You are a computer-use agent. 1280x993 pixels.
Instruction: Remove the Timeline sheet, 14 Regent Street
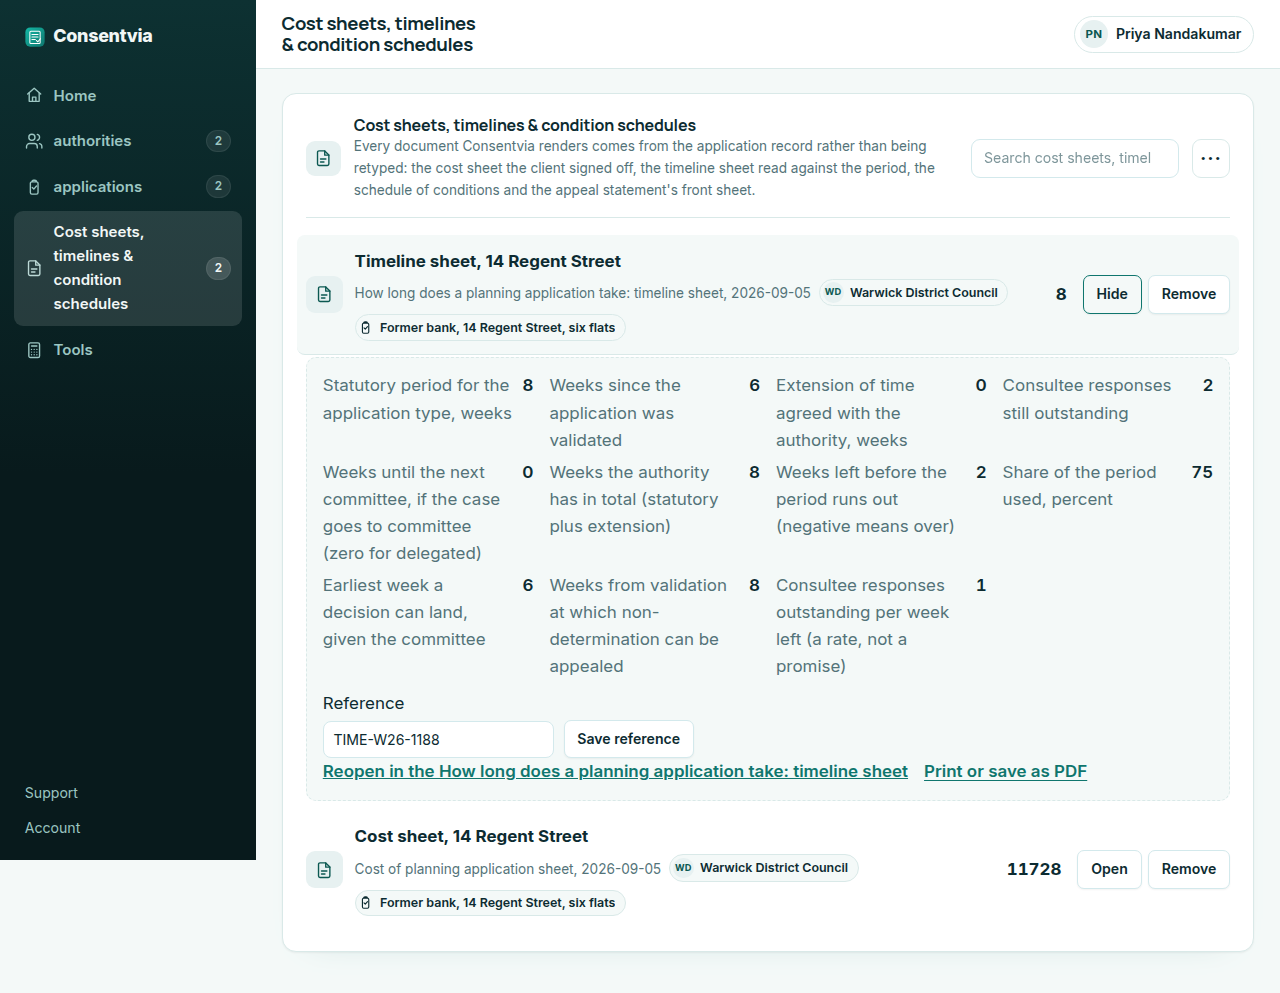pyautogui.click(x=1189, y=294)
